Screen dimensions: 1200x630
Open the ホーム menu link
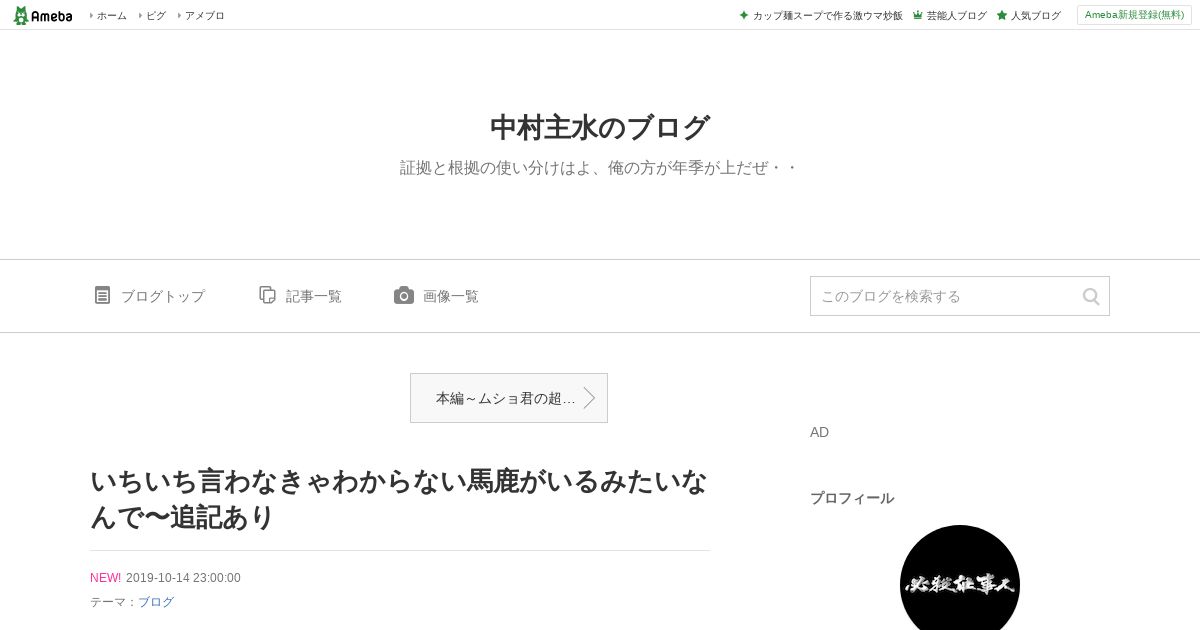(x=112, y=16)
